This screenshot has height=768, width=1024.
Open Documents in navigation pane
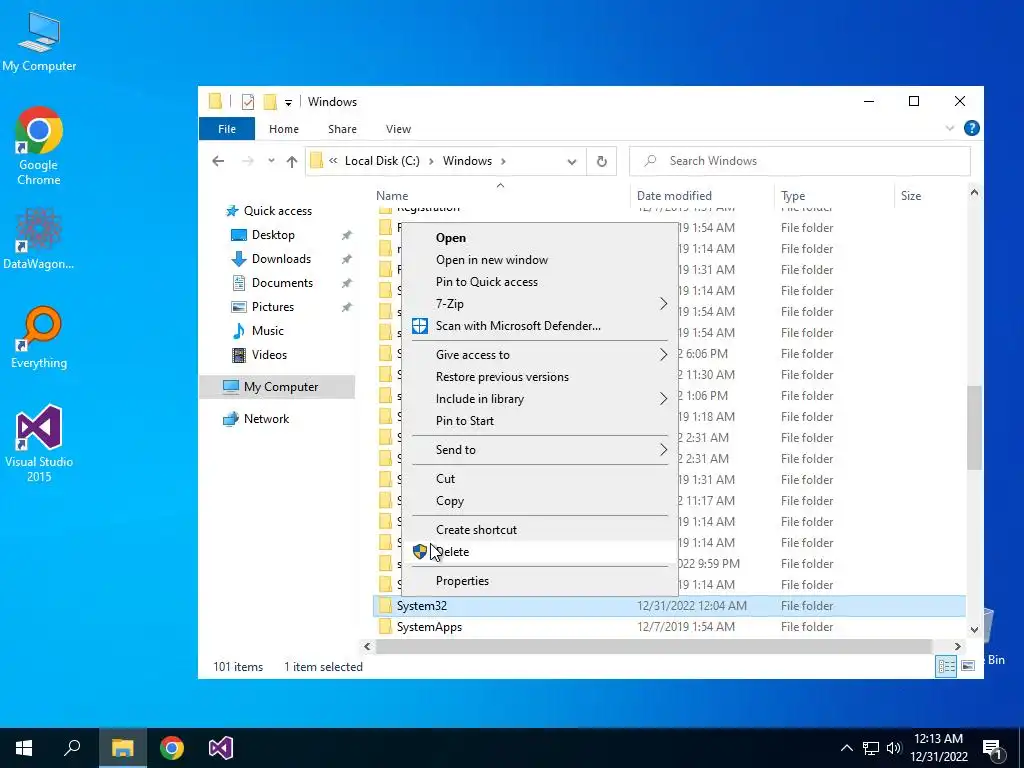[x=282, y=283]
